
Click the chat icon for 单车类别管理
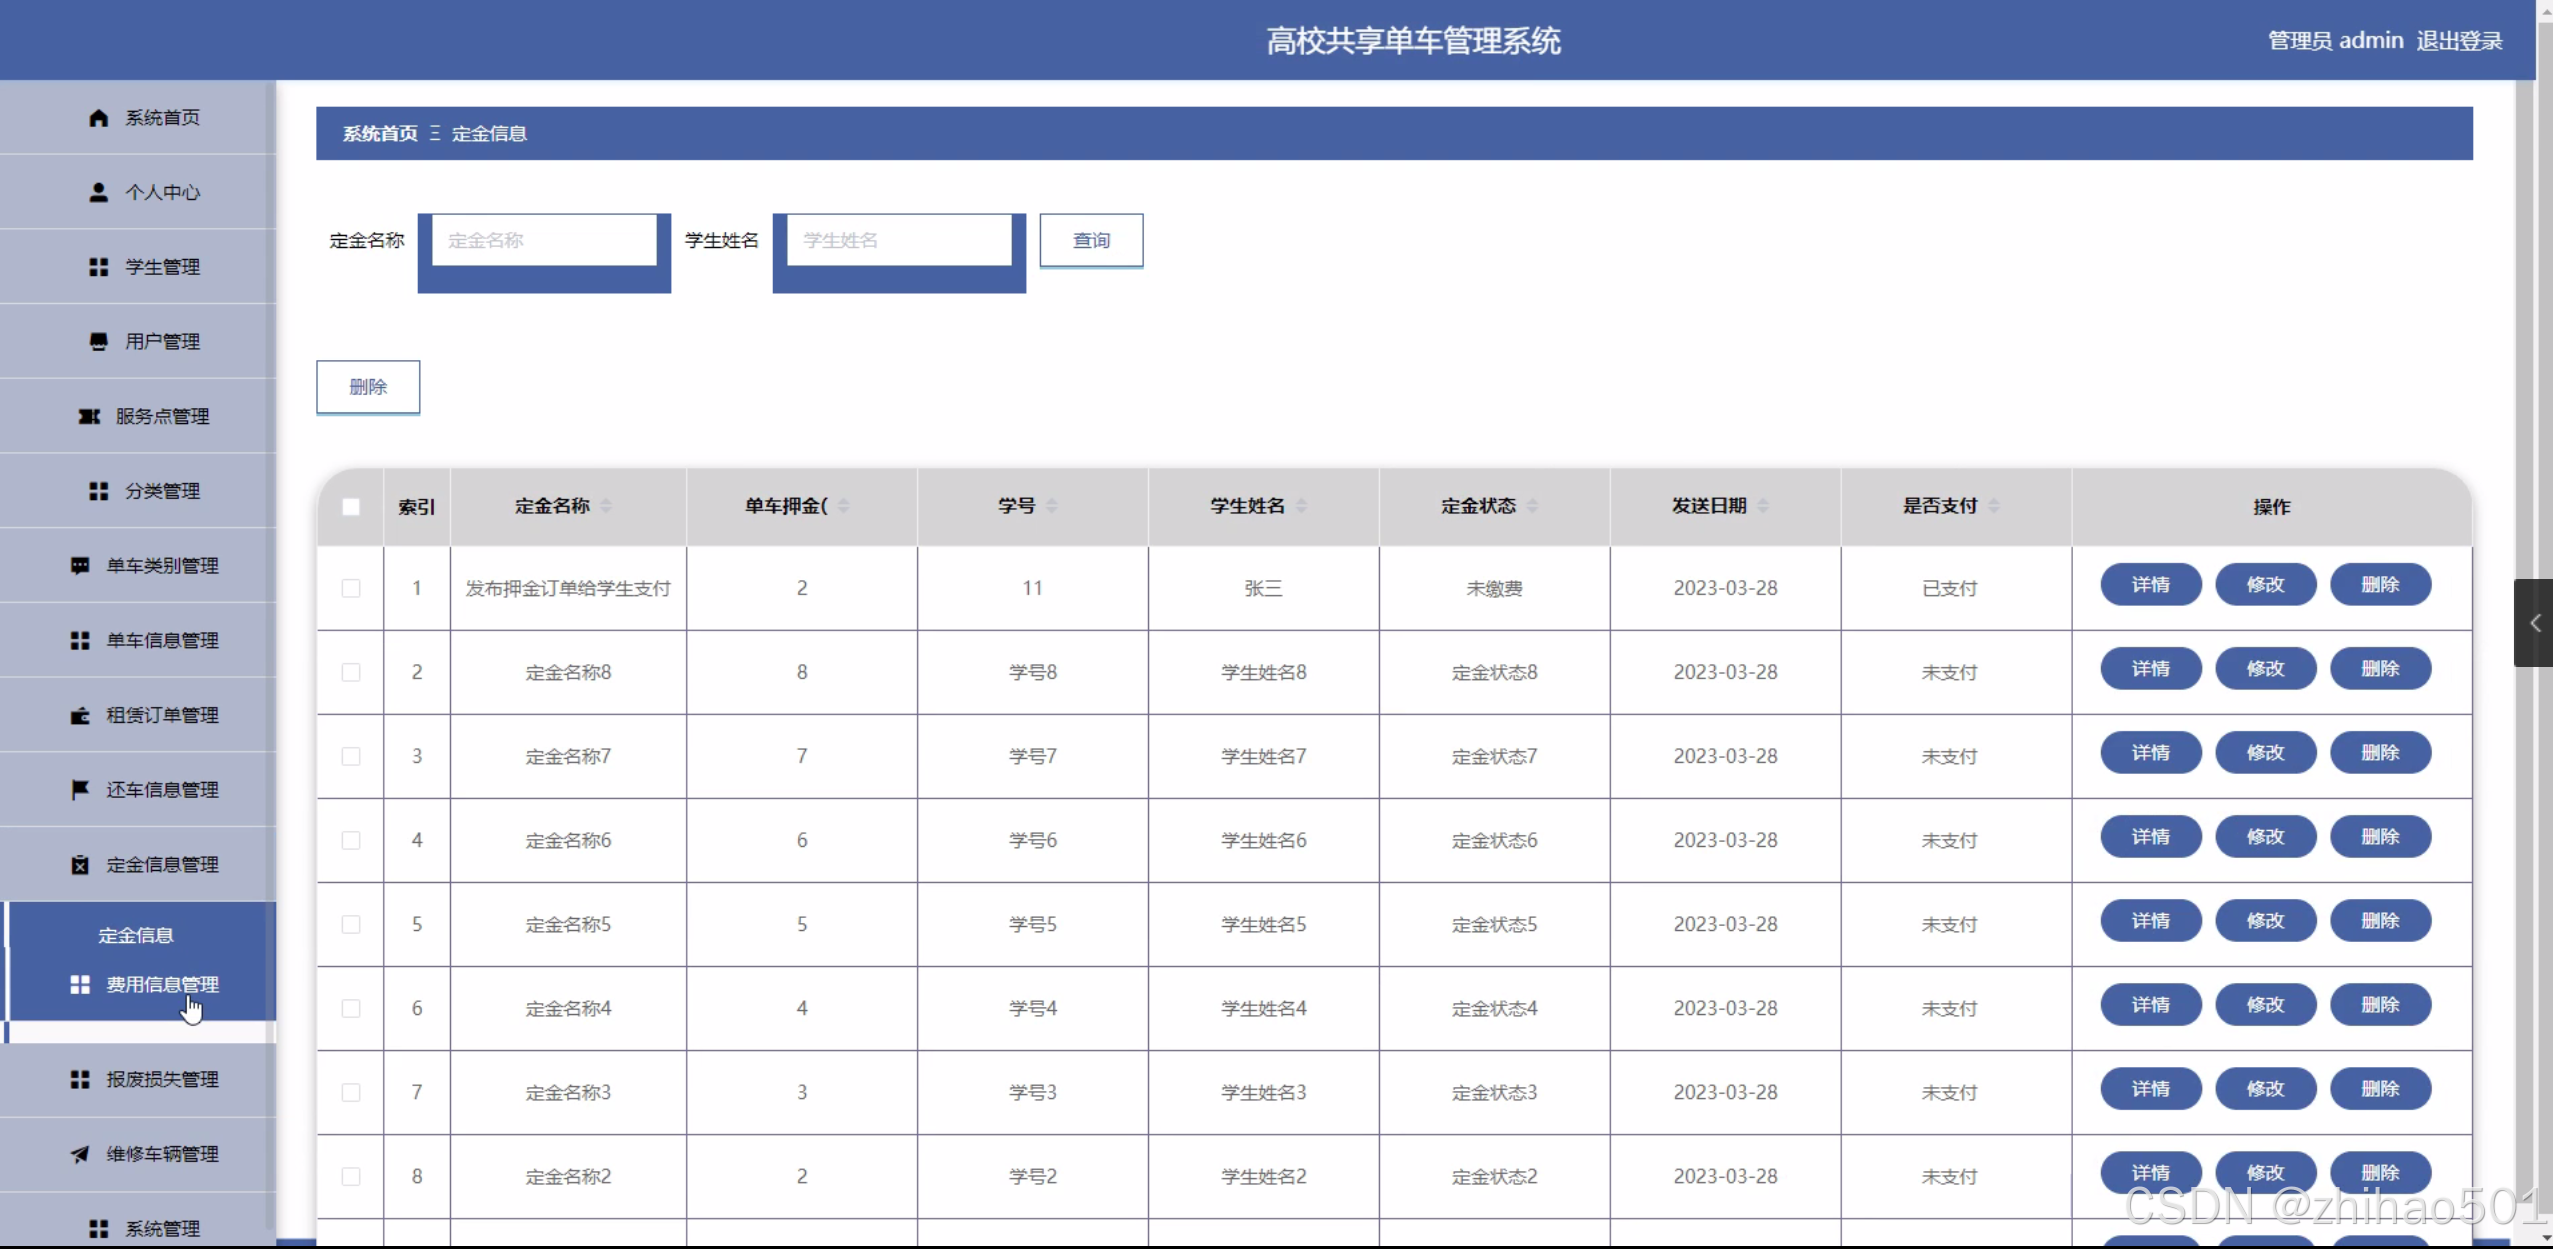click(80, 566)
